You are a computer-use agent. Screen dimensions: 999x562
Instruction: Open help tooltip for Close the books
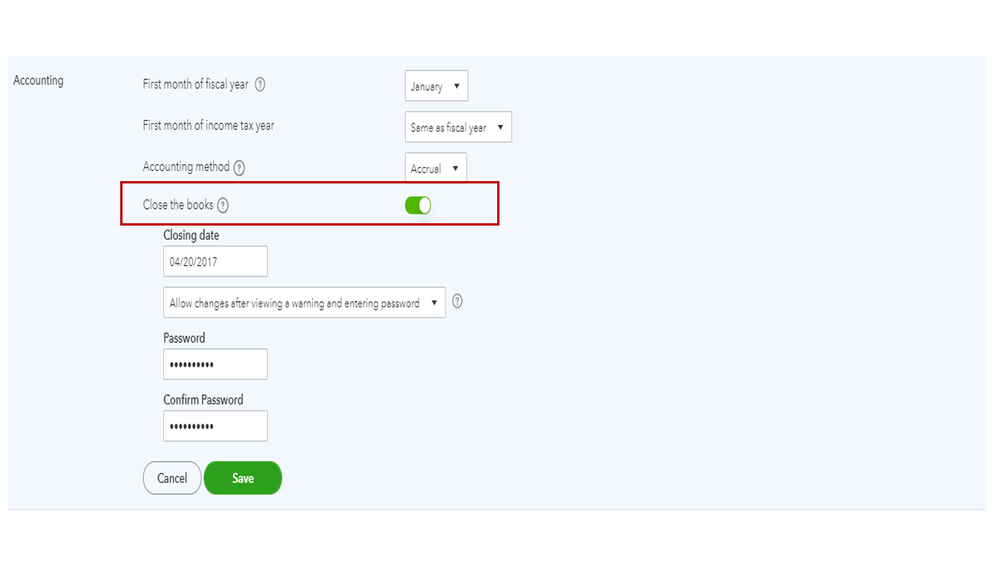tap(223, 205)
